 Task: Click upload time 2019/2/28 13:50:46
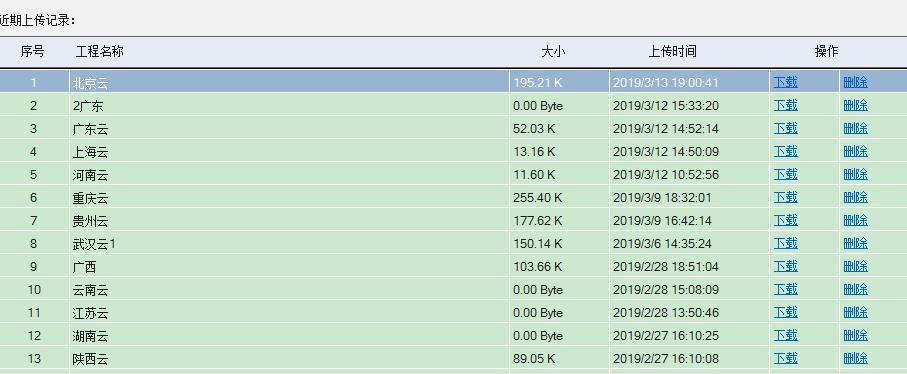666,313
